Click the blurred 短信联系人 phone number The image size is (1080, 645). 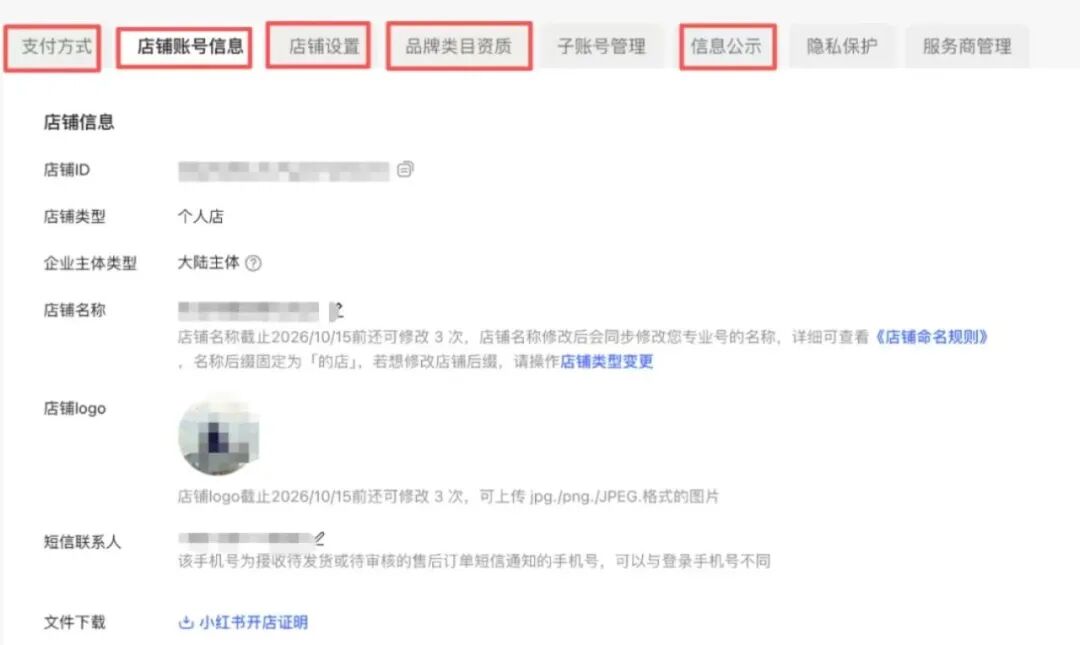coord(247,538)
